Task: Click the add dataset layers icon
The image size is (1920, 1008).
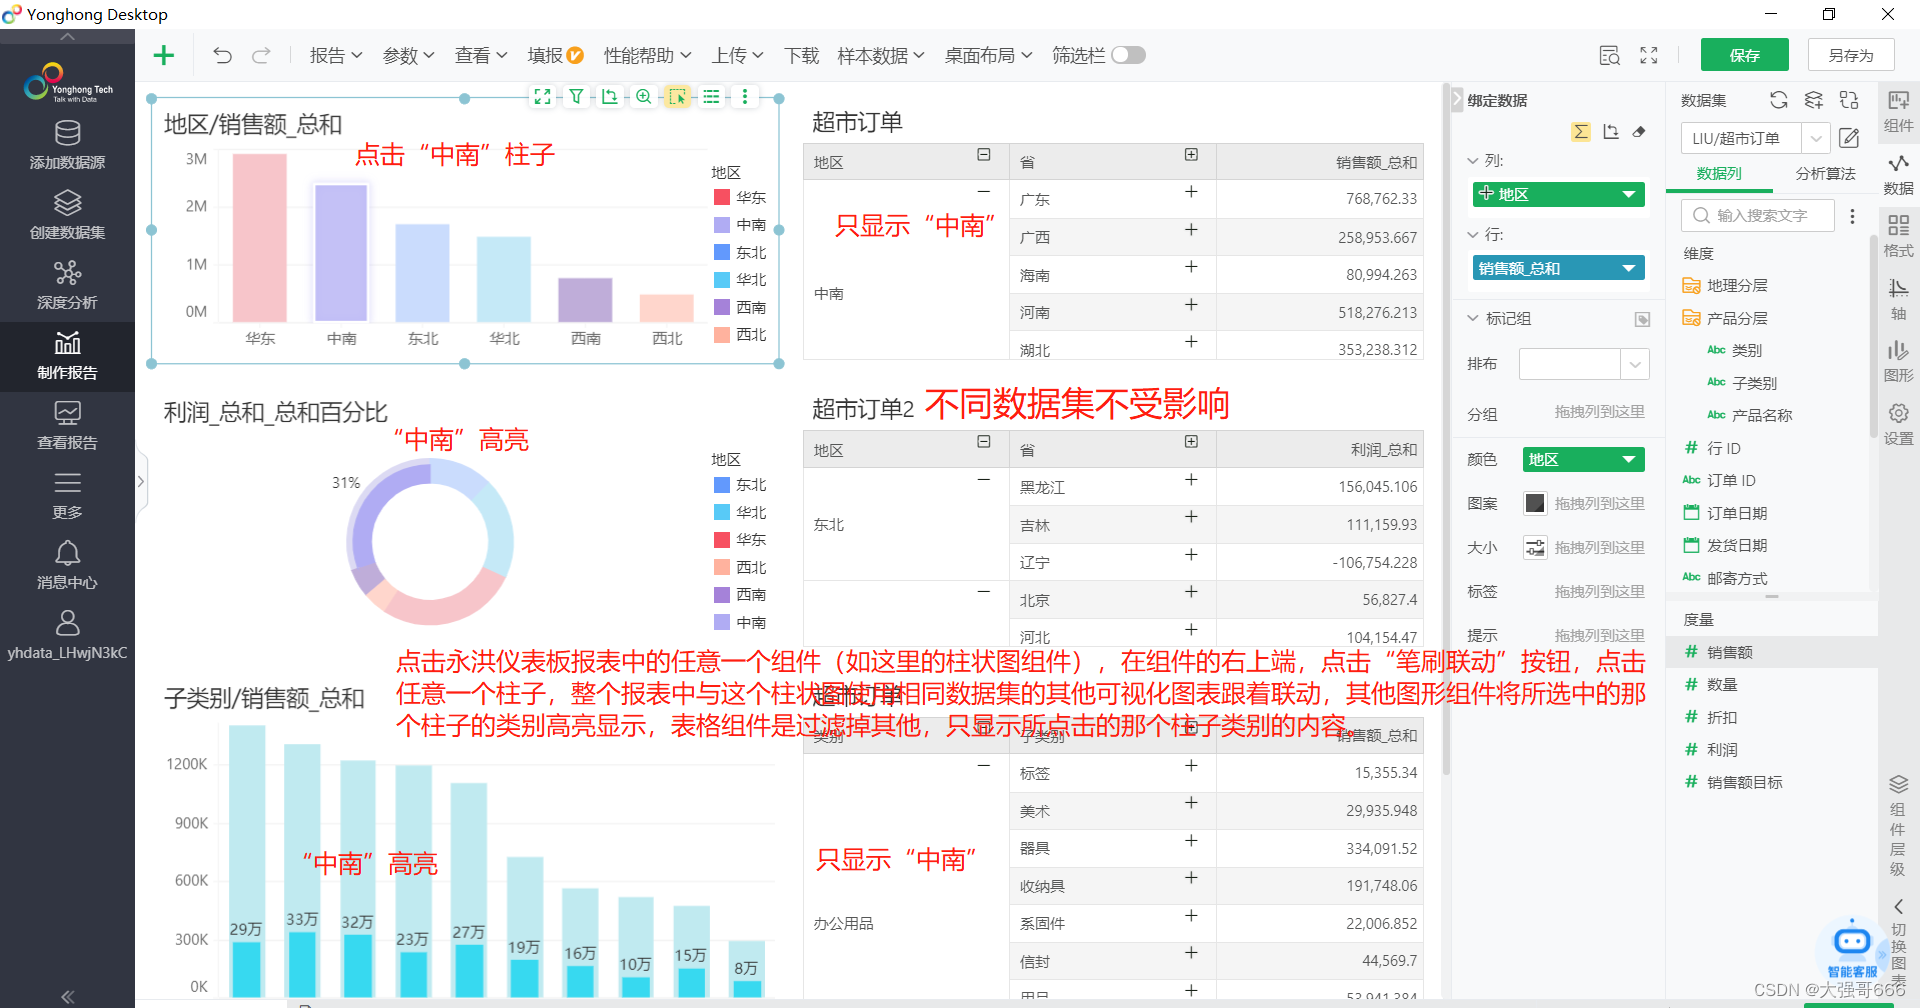Action: pyautogui.click(x=1813, y=100)
